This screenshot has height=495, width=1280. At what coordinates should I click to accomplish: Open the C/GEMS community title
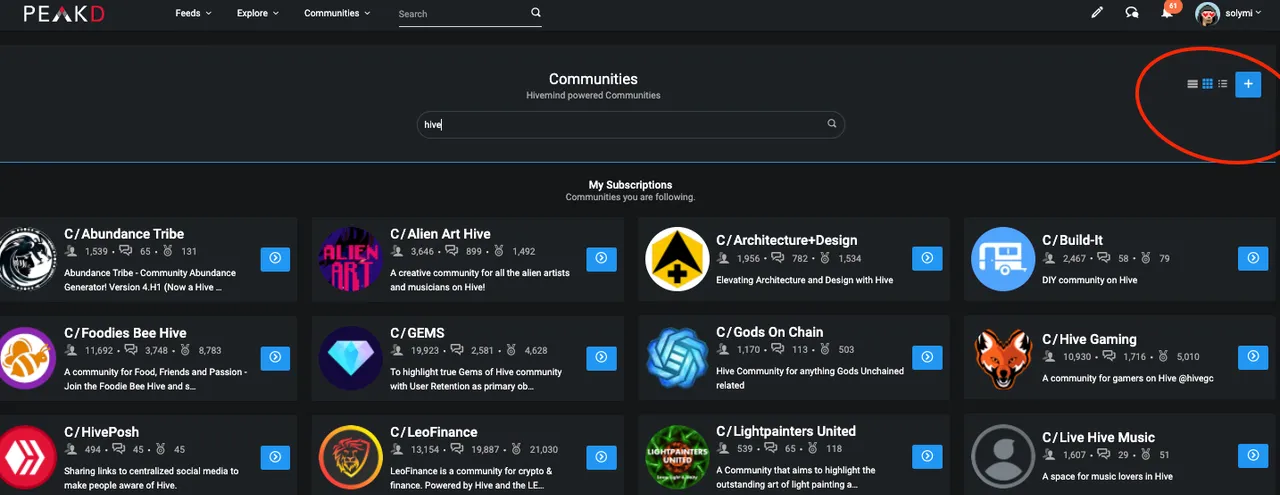[417, 333]
